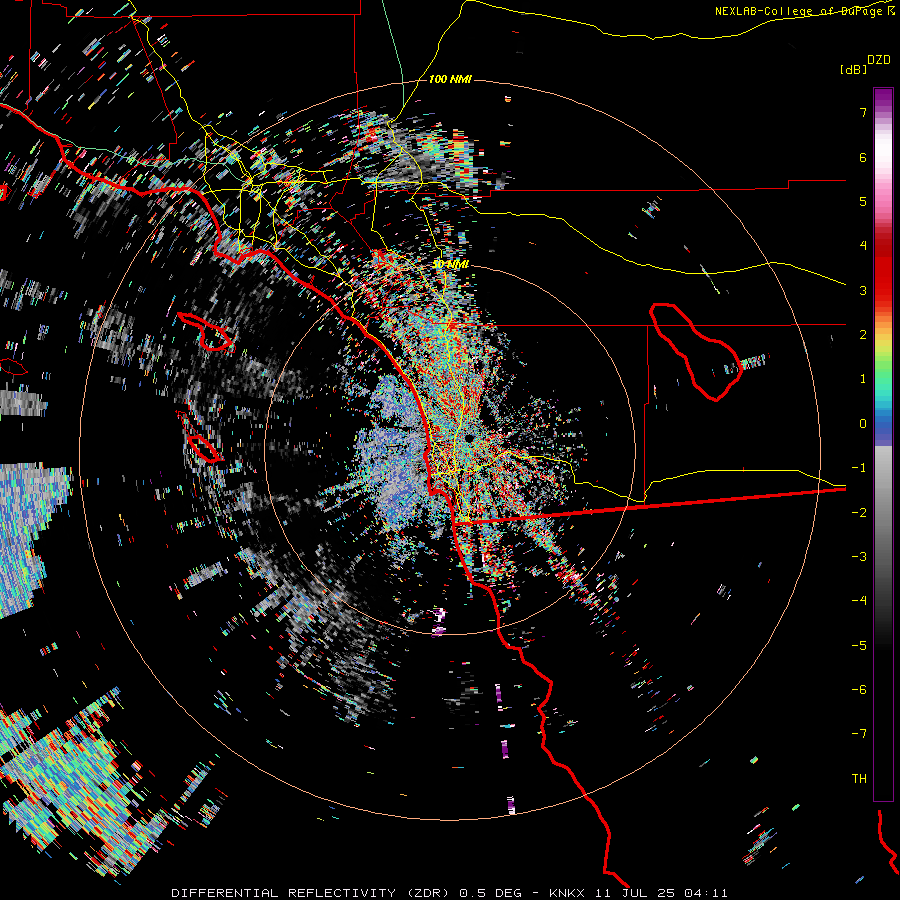Click the -2 dB scale label
The height and width of the screenshot is (900, 900).
coord(859,513)
